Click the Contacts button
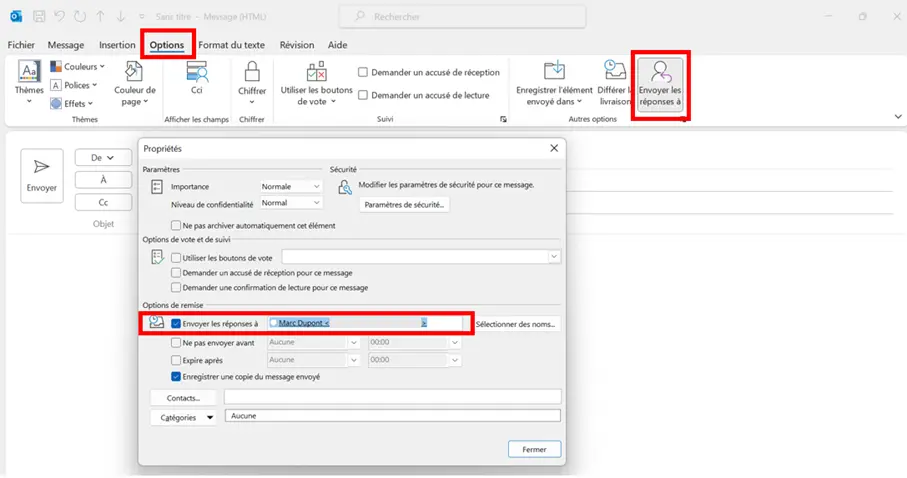Screen dimensions: 907x478 coord(183,398)
